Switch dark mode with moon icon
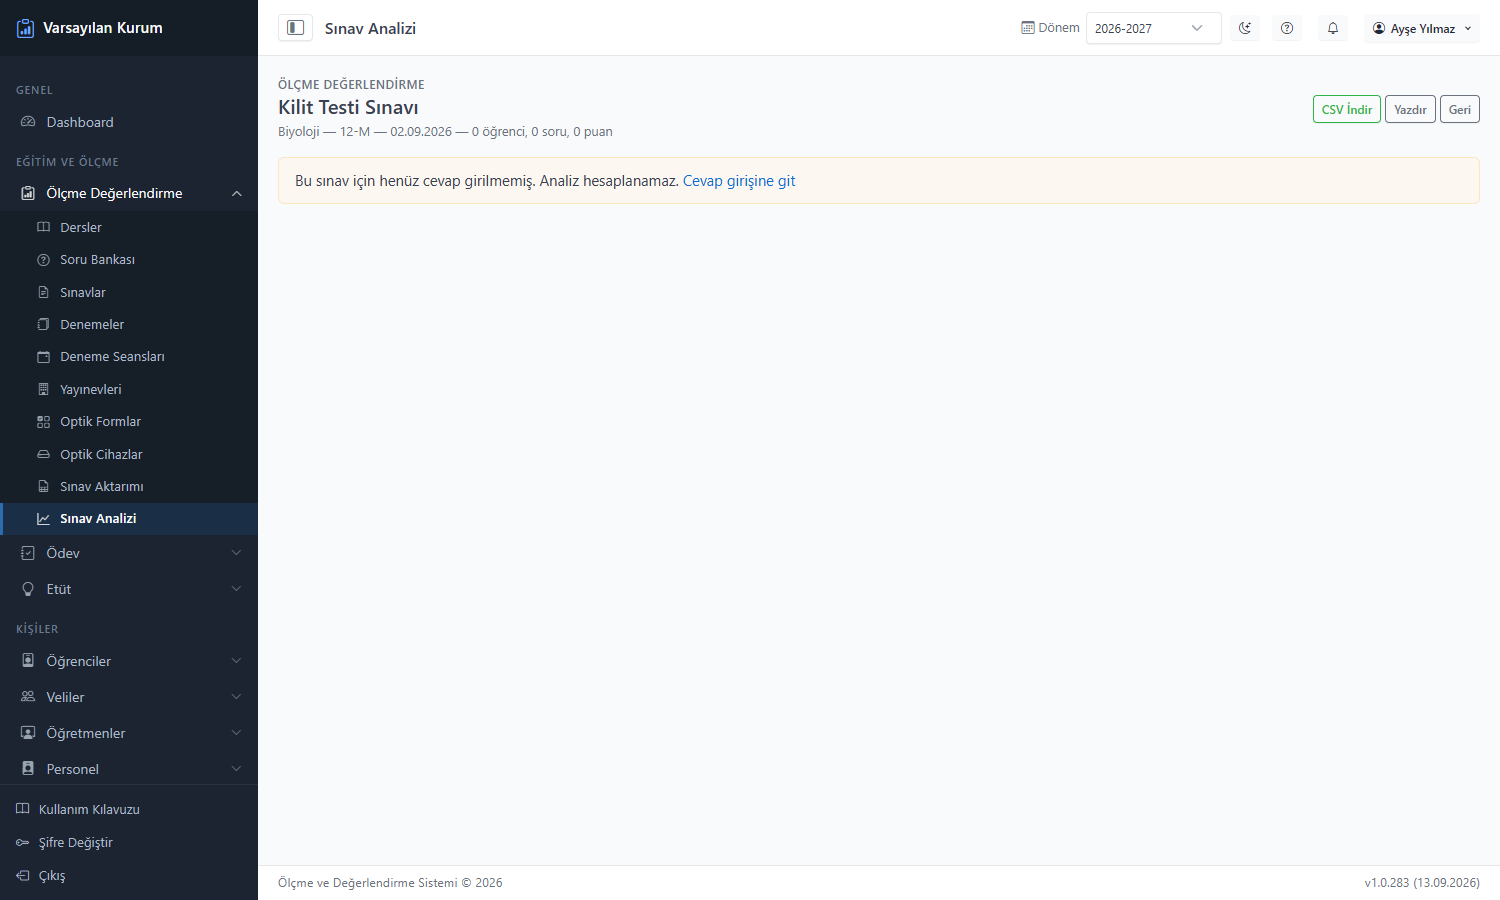This screenshot has height=900, width=1500. coord(1245,28)
